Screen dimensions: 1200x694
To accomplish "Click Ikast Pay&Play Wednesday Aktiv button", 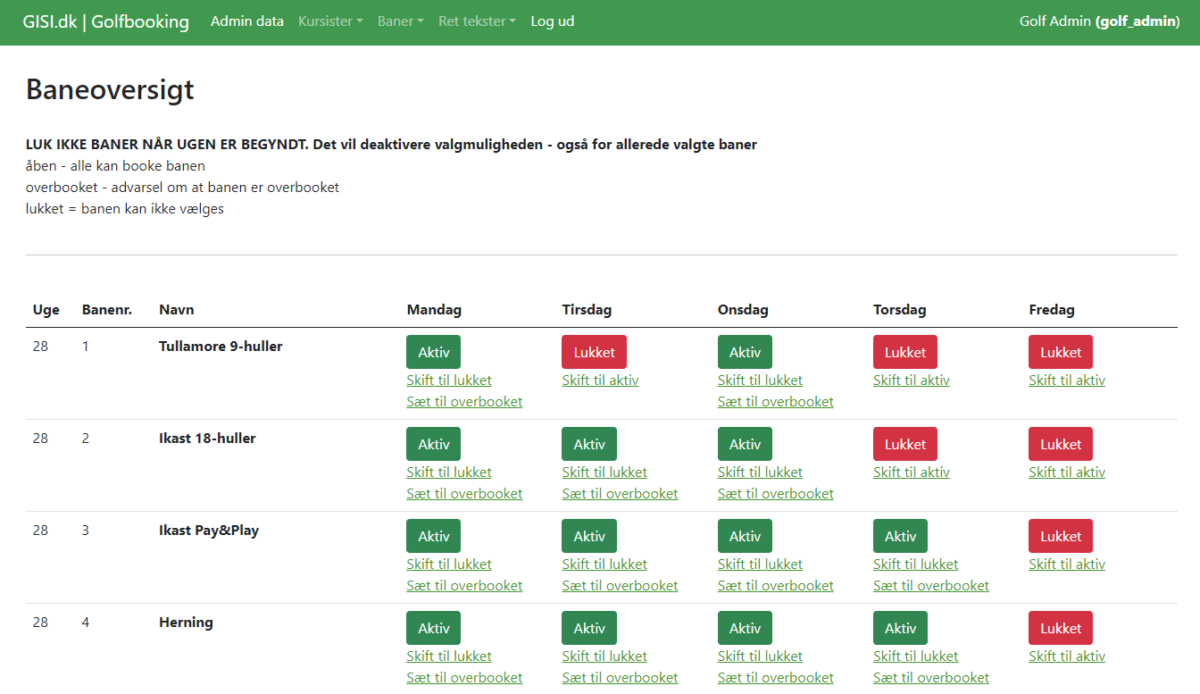I will [745, 536].
